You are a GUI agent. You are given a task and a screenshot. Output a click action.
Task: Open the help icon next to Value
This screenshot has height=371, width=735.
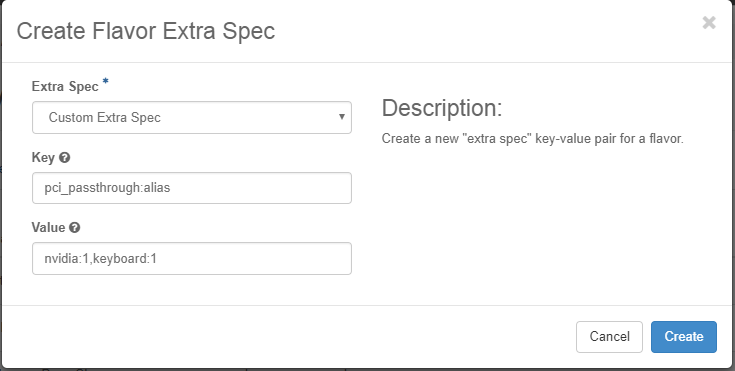75,228
